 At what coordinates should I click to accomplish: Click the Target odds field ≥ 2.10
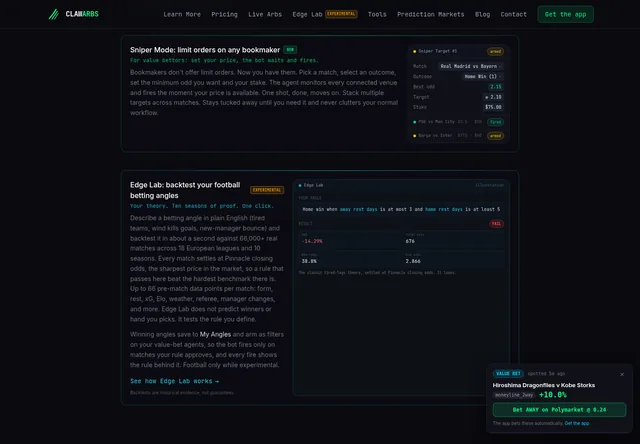pyautogui.click(x=493, y=97)
